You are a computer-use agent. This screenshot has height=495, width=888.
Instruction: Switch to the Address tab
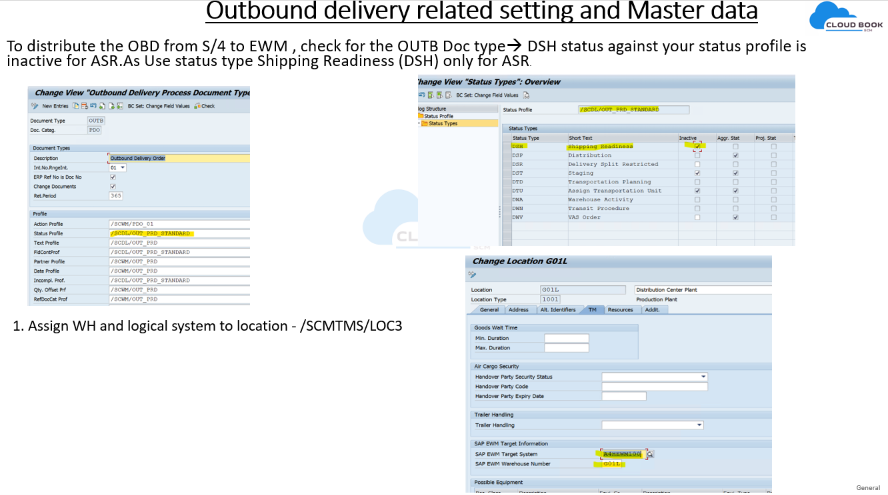(518, 310)
